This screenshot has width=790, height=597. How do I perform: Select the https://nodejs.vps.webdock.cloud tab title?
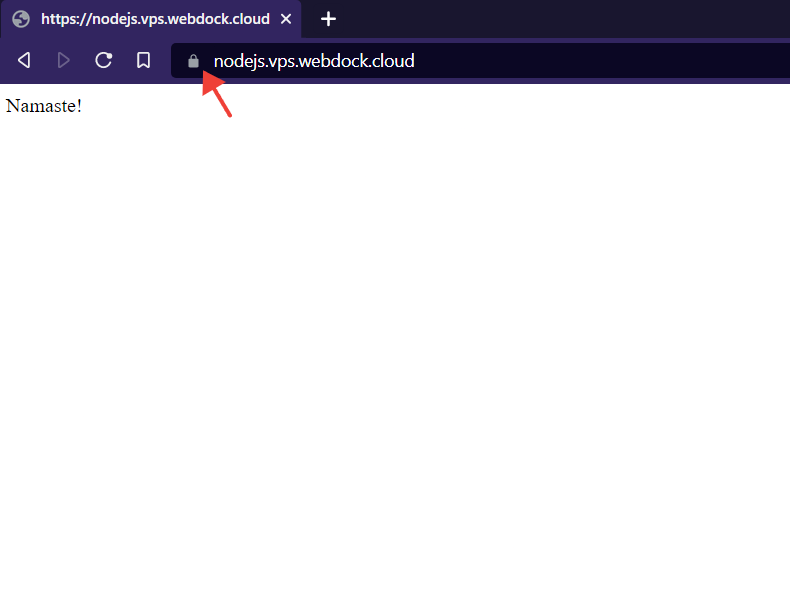tap(155, 19)
